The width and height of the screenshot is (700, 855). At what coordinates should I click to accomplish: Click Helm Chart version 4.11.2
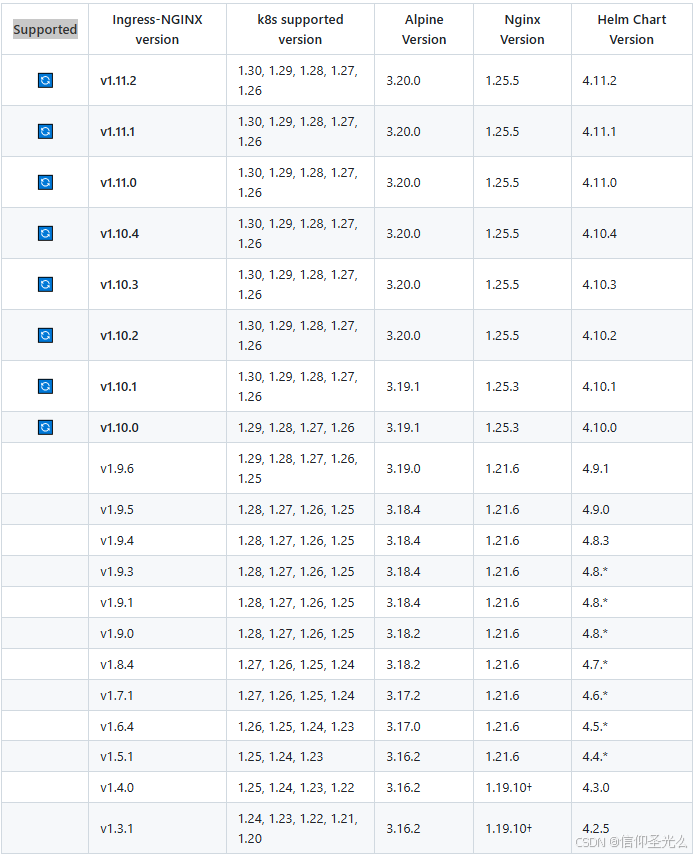600,81
